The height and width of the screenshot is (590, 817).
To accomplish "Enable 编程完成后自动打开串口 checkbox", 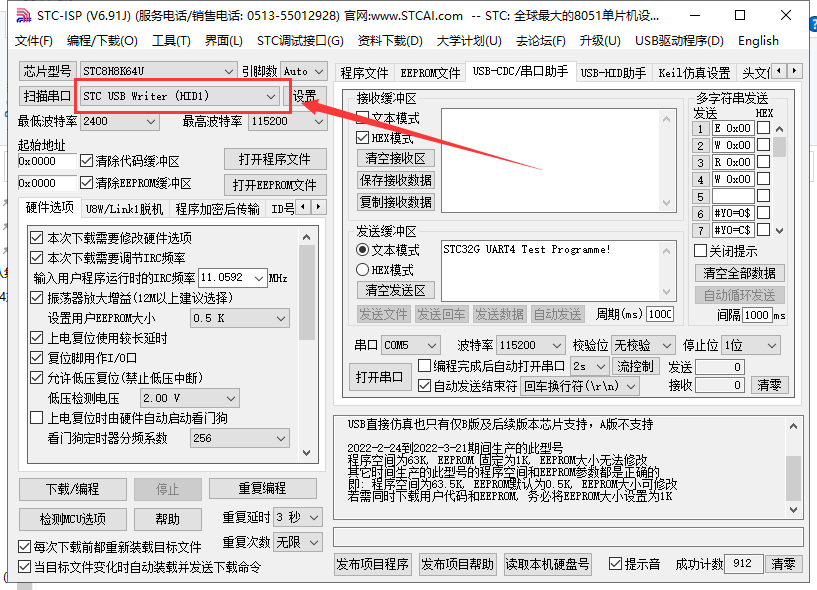I will (425, 366).
